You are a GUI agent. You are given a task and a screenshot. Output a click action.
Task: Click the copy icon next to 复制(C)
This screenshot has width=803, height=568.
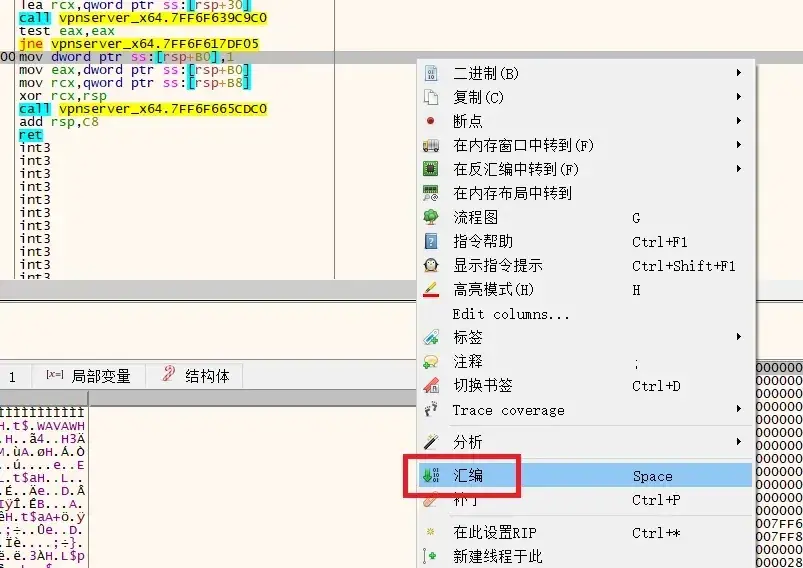click(x=431, y=97)
